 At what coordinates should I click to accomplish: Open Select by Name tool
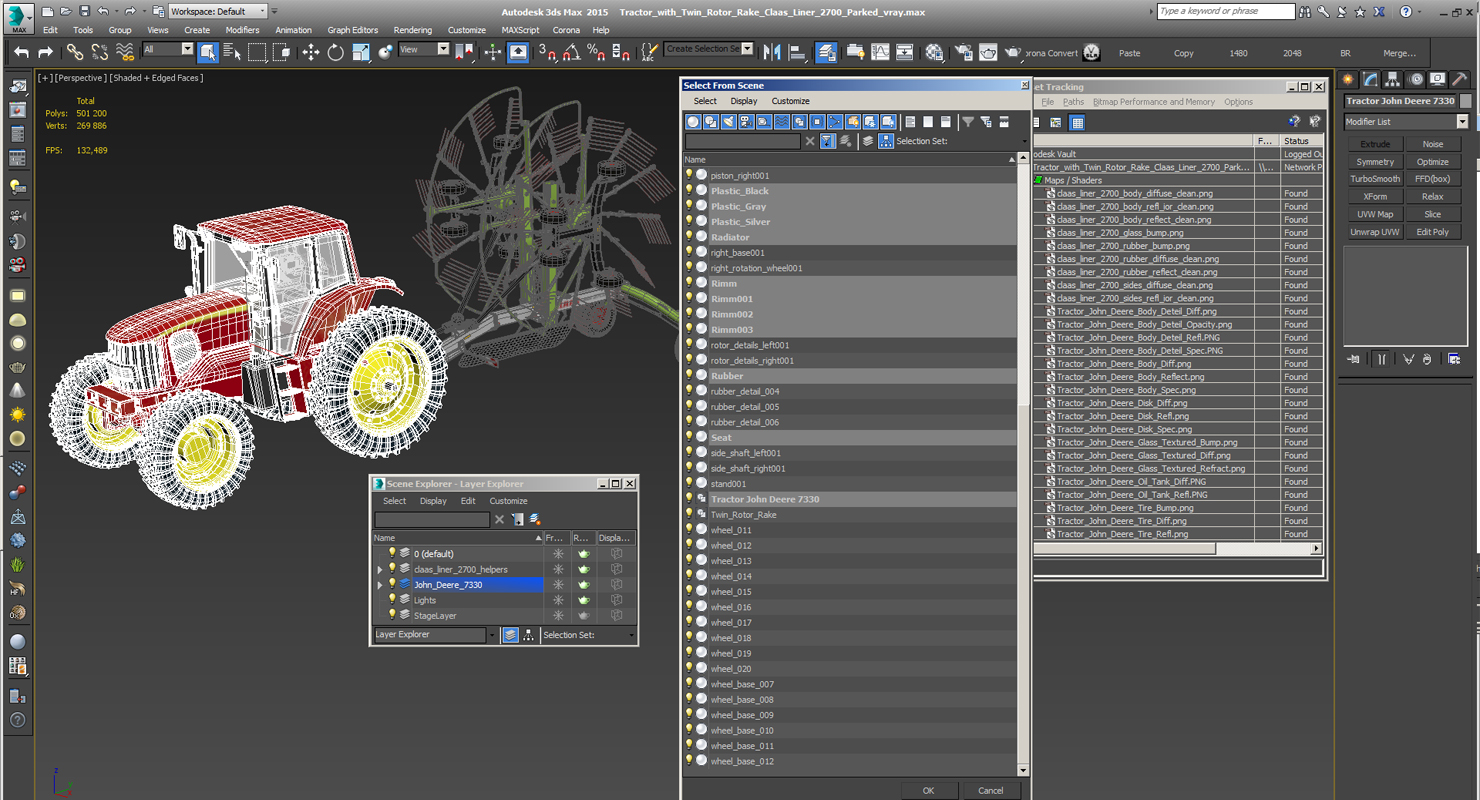coord(232,52)
